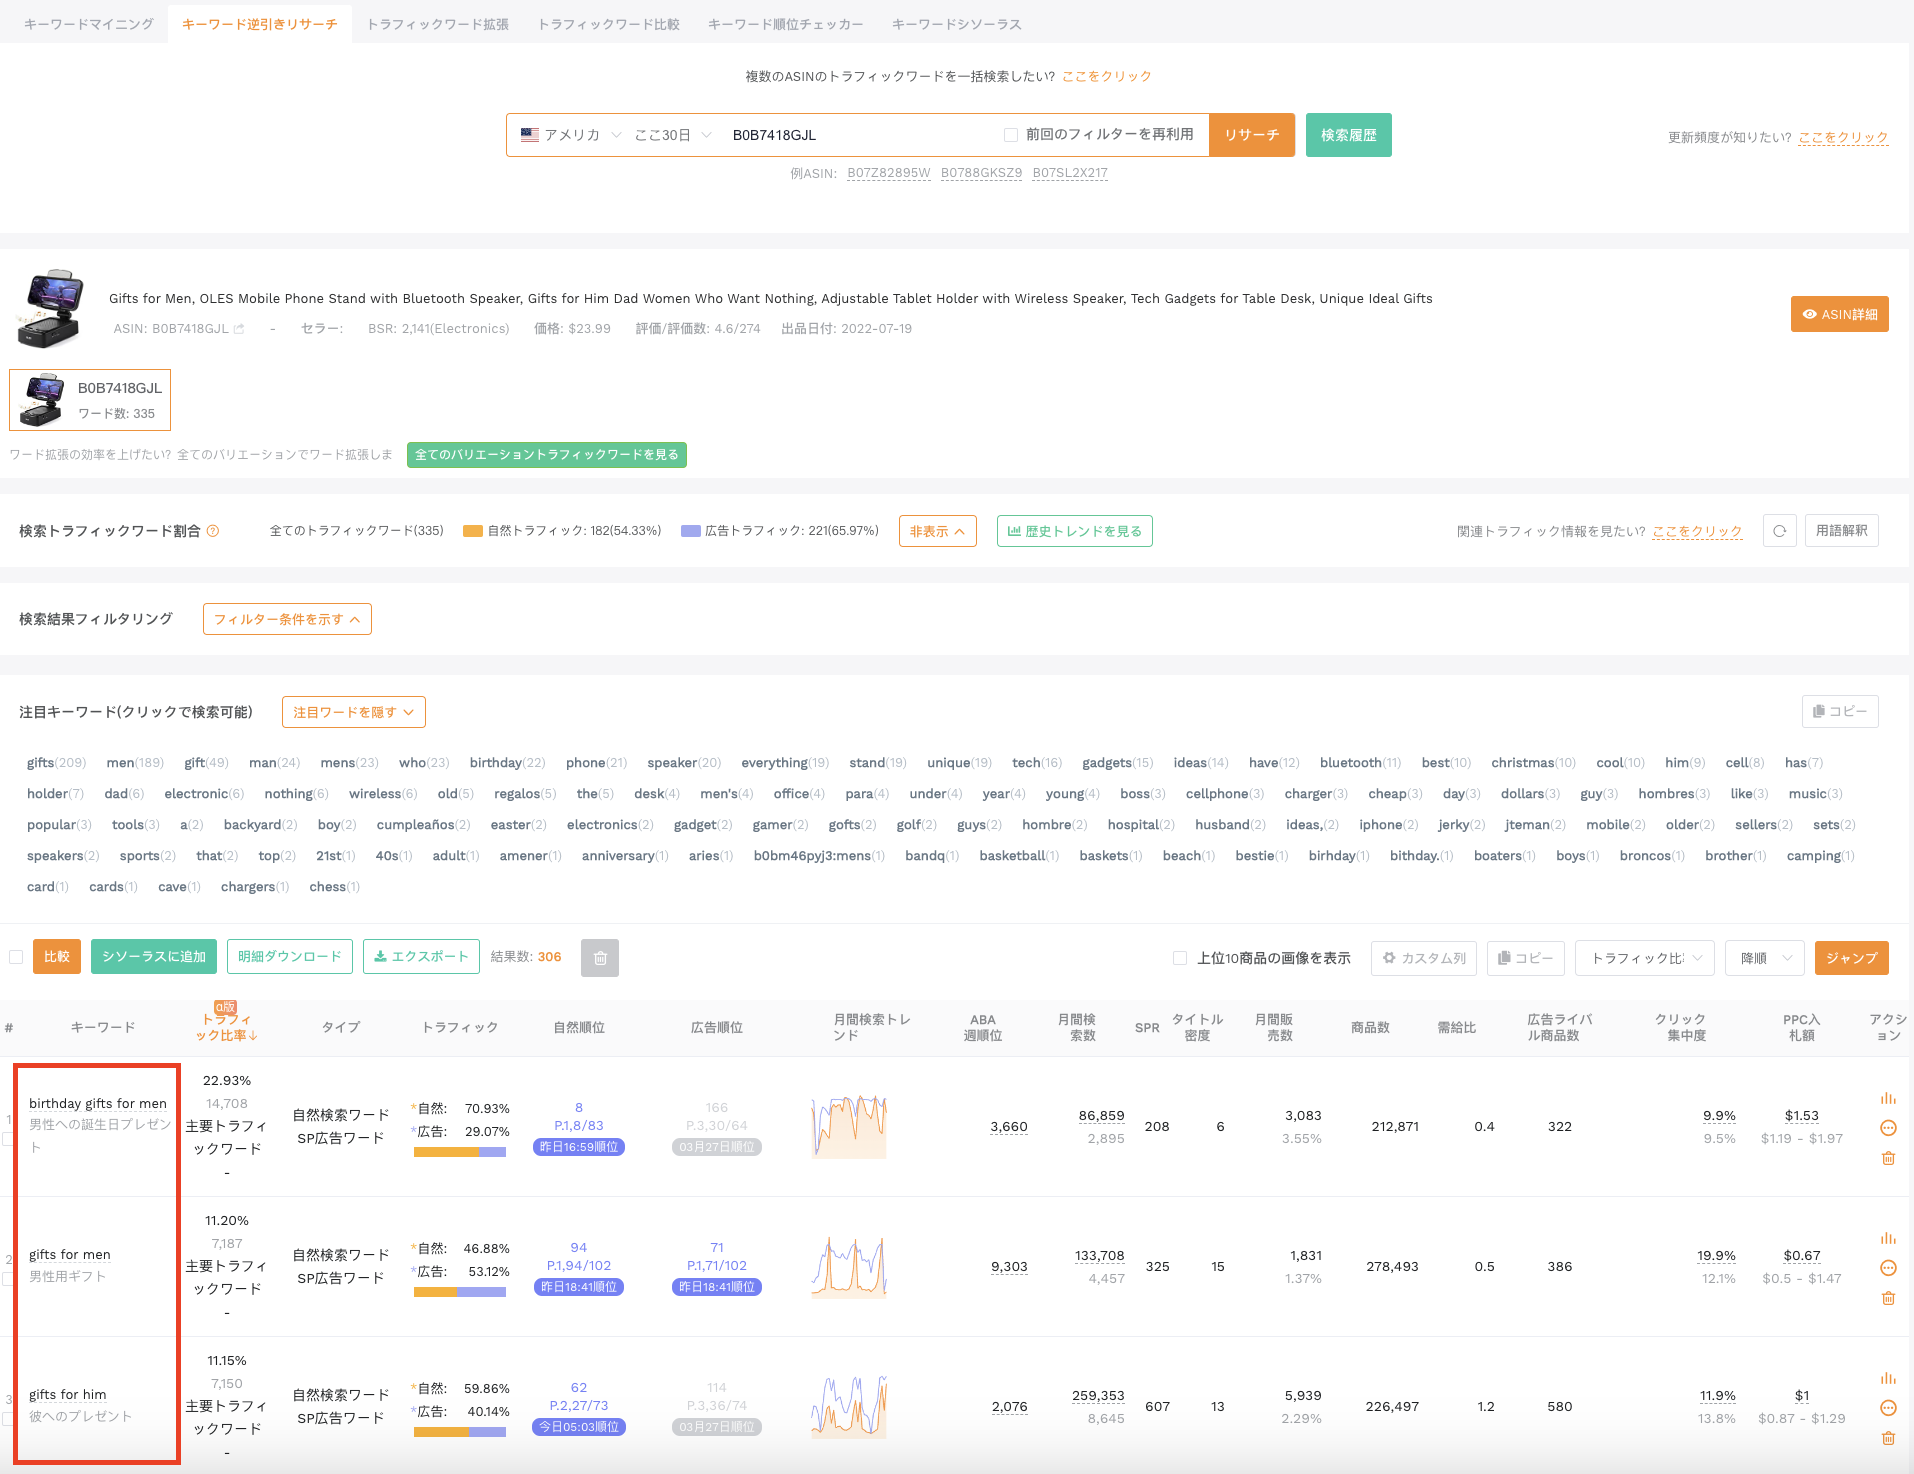
Task: Open the トラフィックワード比較 tab
Action: (609, 24)
